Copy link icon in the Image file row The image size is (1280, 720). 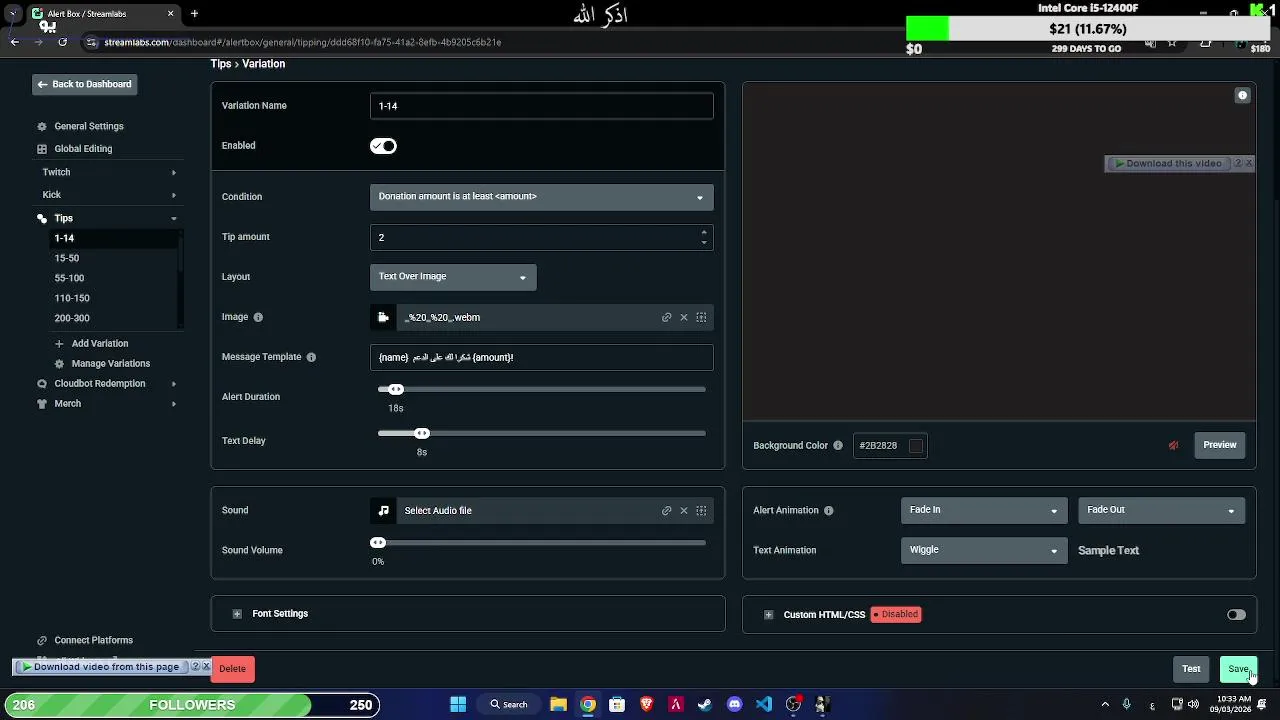click(666, 317)
